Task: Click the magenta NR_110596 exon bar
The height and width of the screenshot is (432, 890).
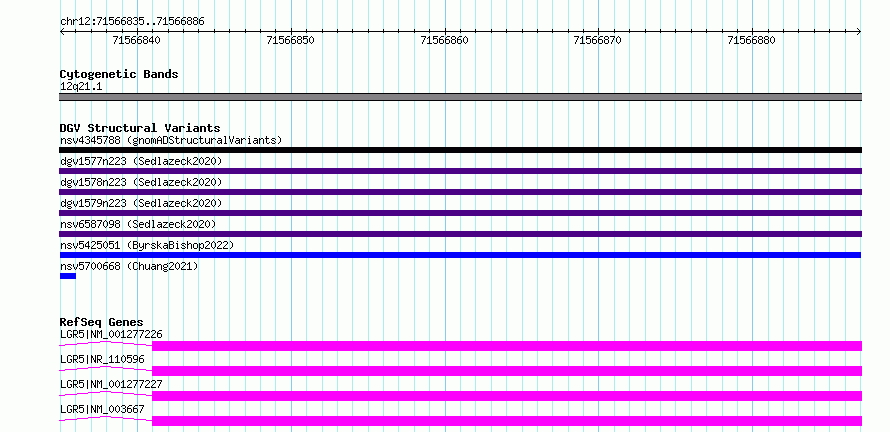Action: pos(507,371)
